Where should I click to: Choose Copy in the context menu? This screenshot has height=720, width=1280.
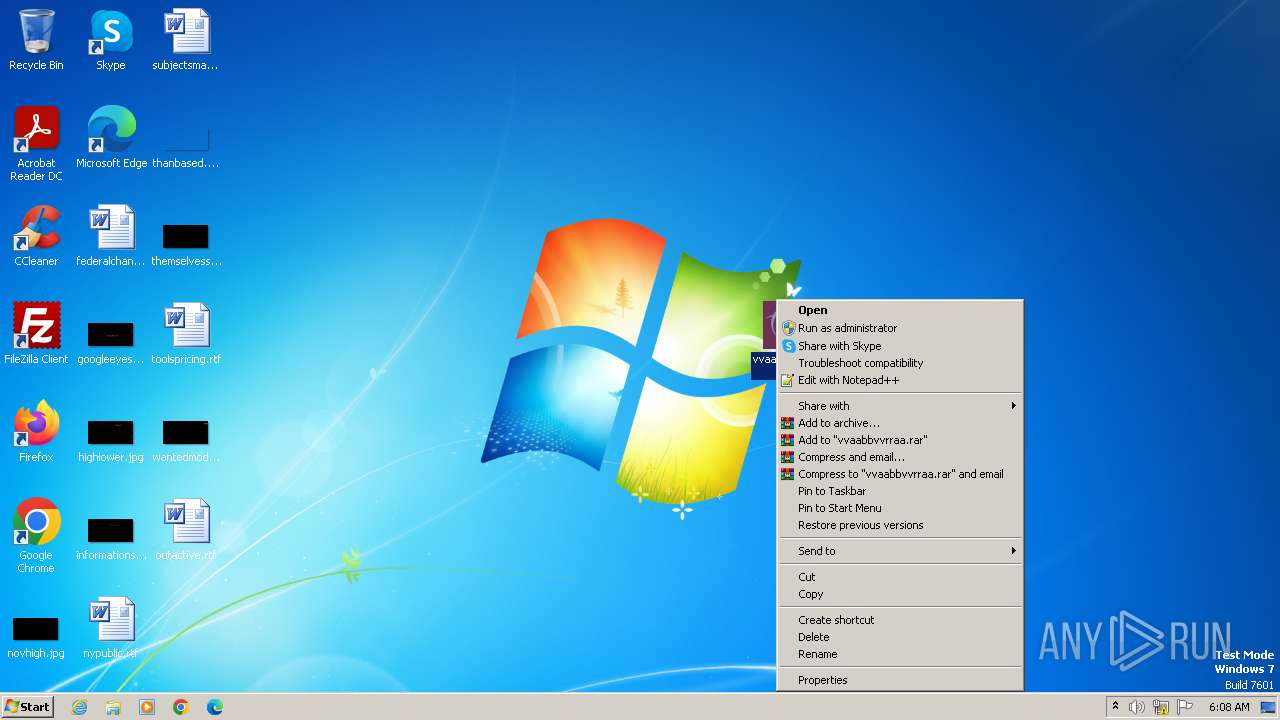(x=900, y=594)
